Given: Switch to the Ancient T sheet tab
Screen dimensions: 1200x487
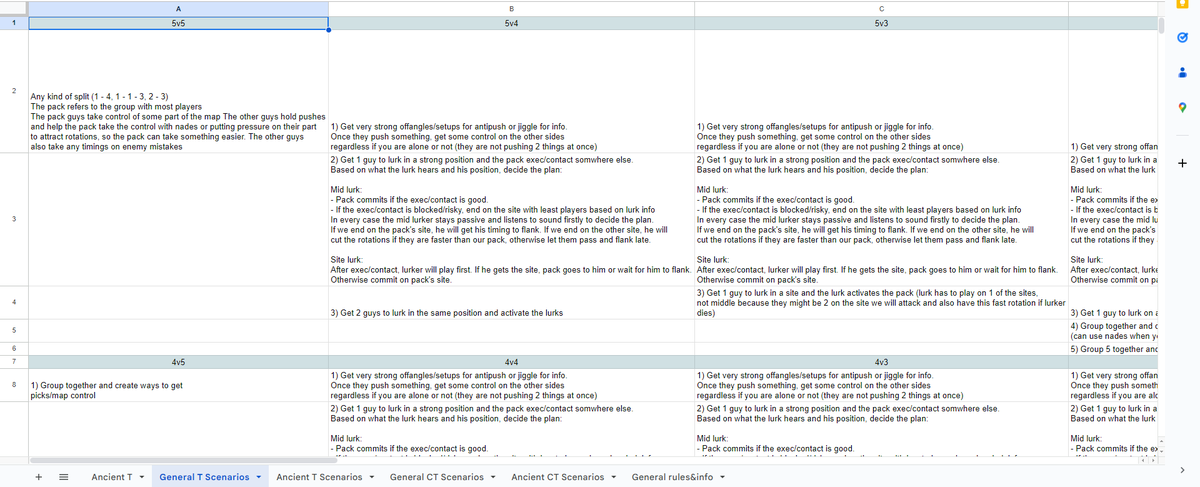Looking at the screenshot, I should pos(111,477).
